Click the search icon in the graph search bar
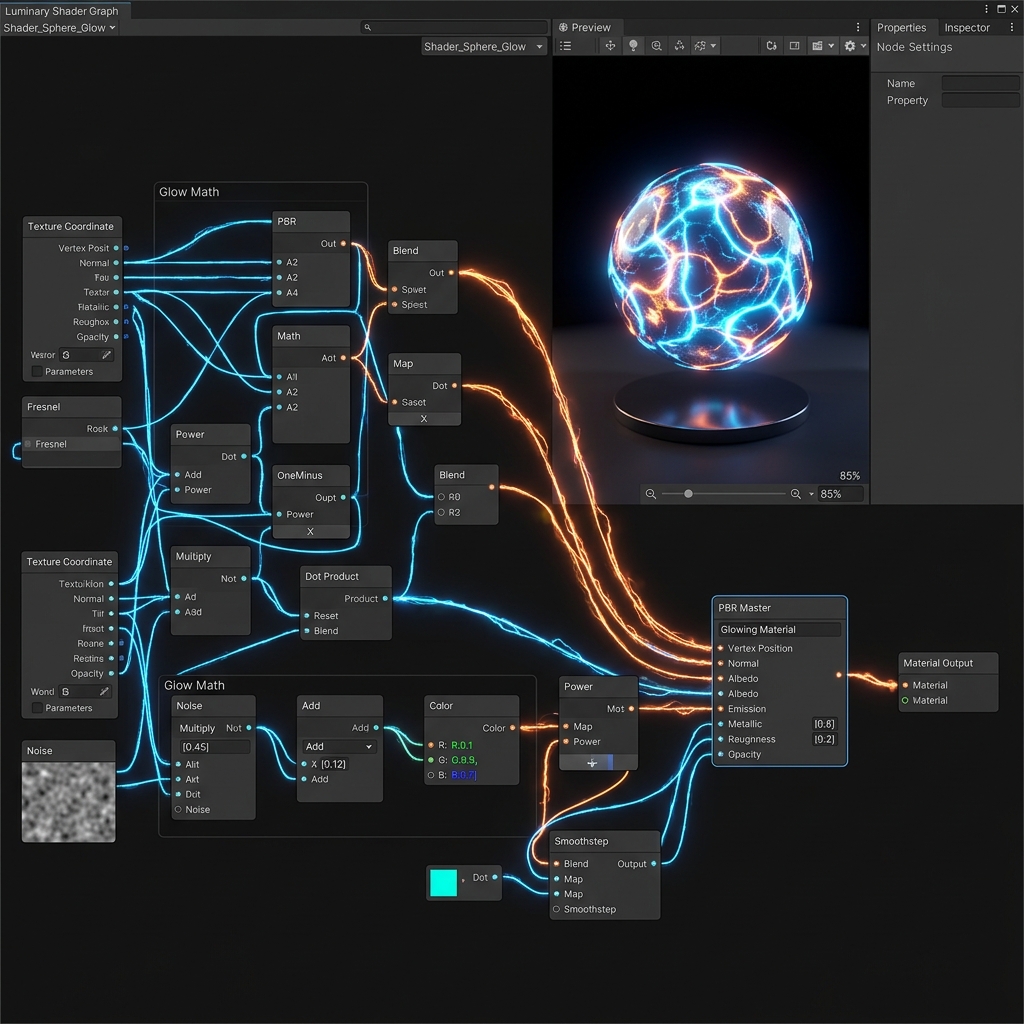 pos(367,27)
